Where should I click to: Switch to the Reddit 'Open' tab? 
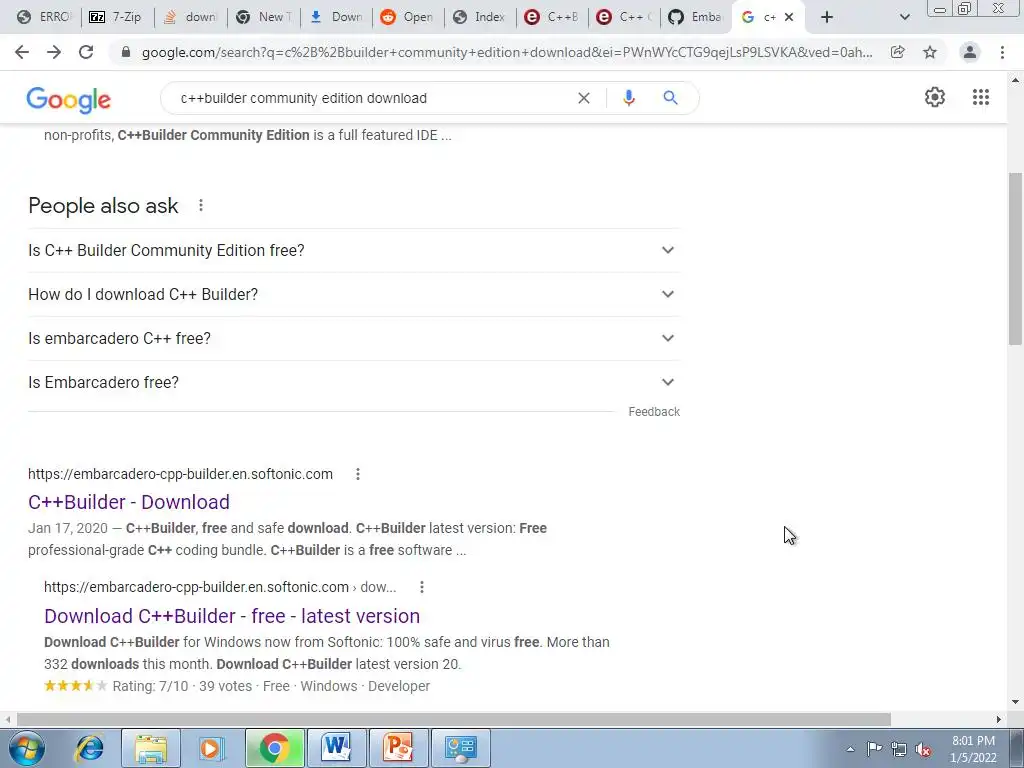click(x=408, y=17)
